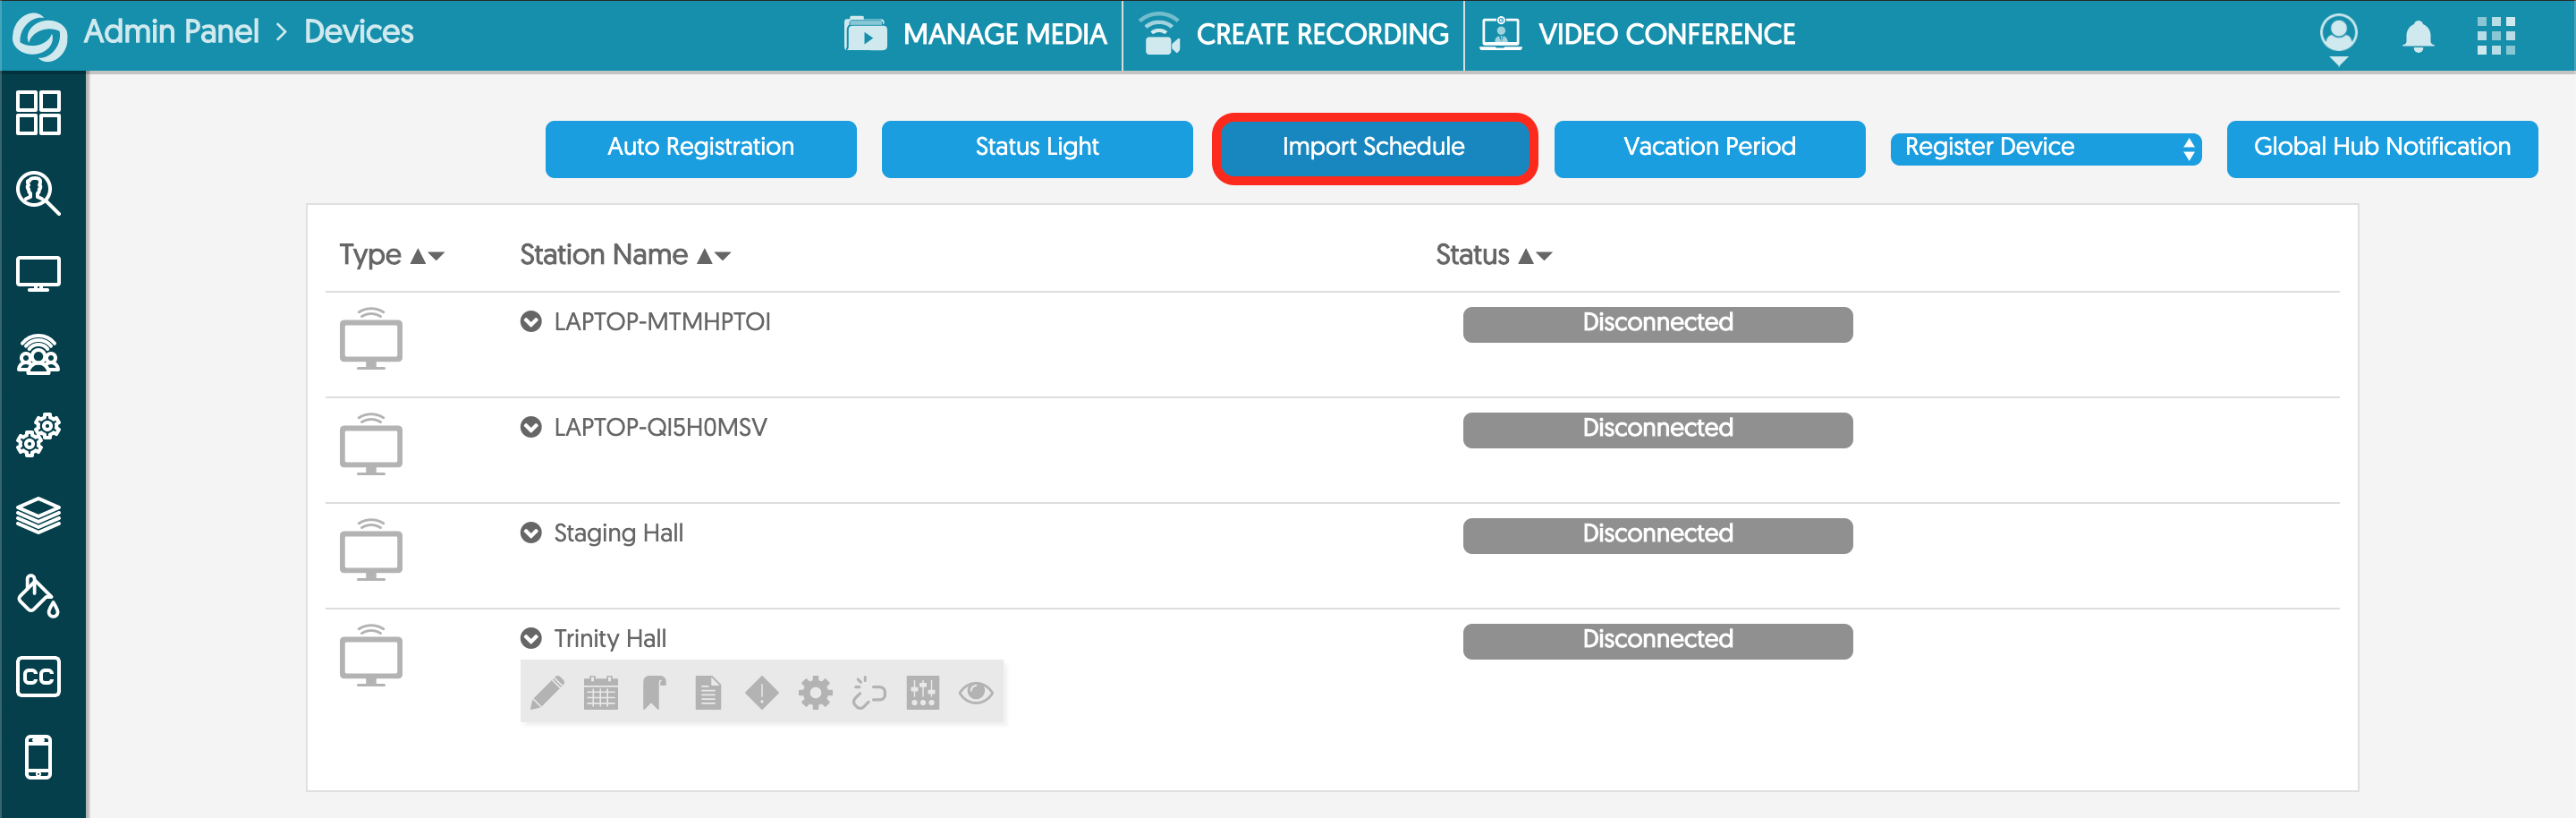The height and width of the screenshot is (818, 2576).
Task: Open the document icon for Trinity Hall
Action: 708,692
